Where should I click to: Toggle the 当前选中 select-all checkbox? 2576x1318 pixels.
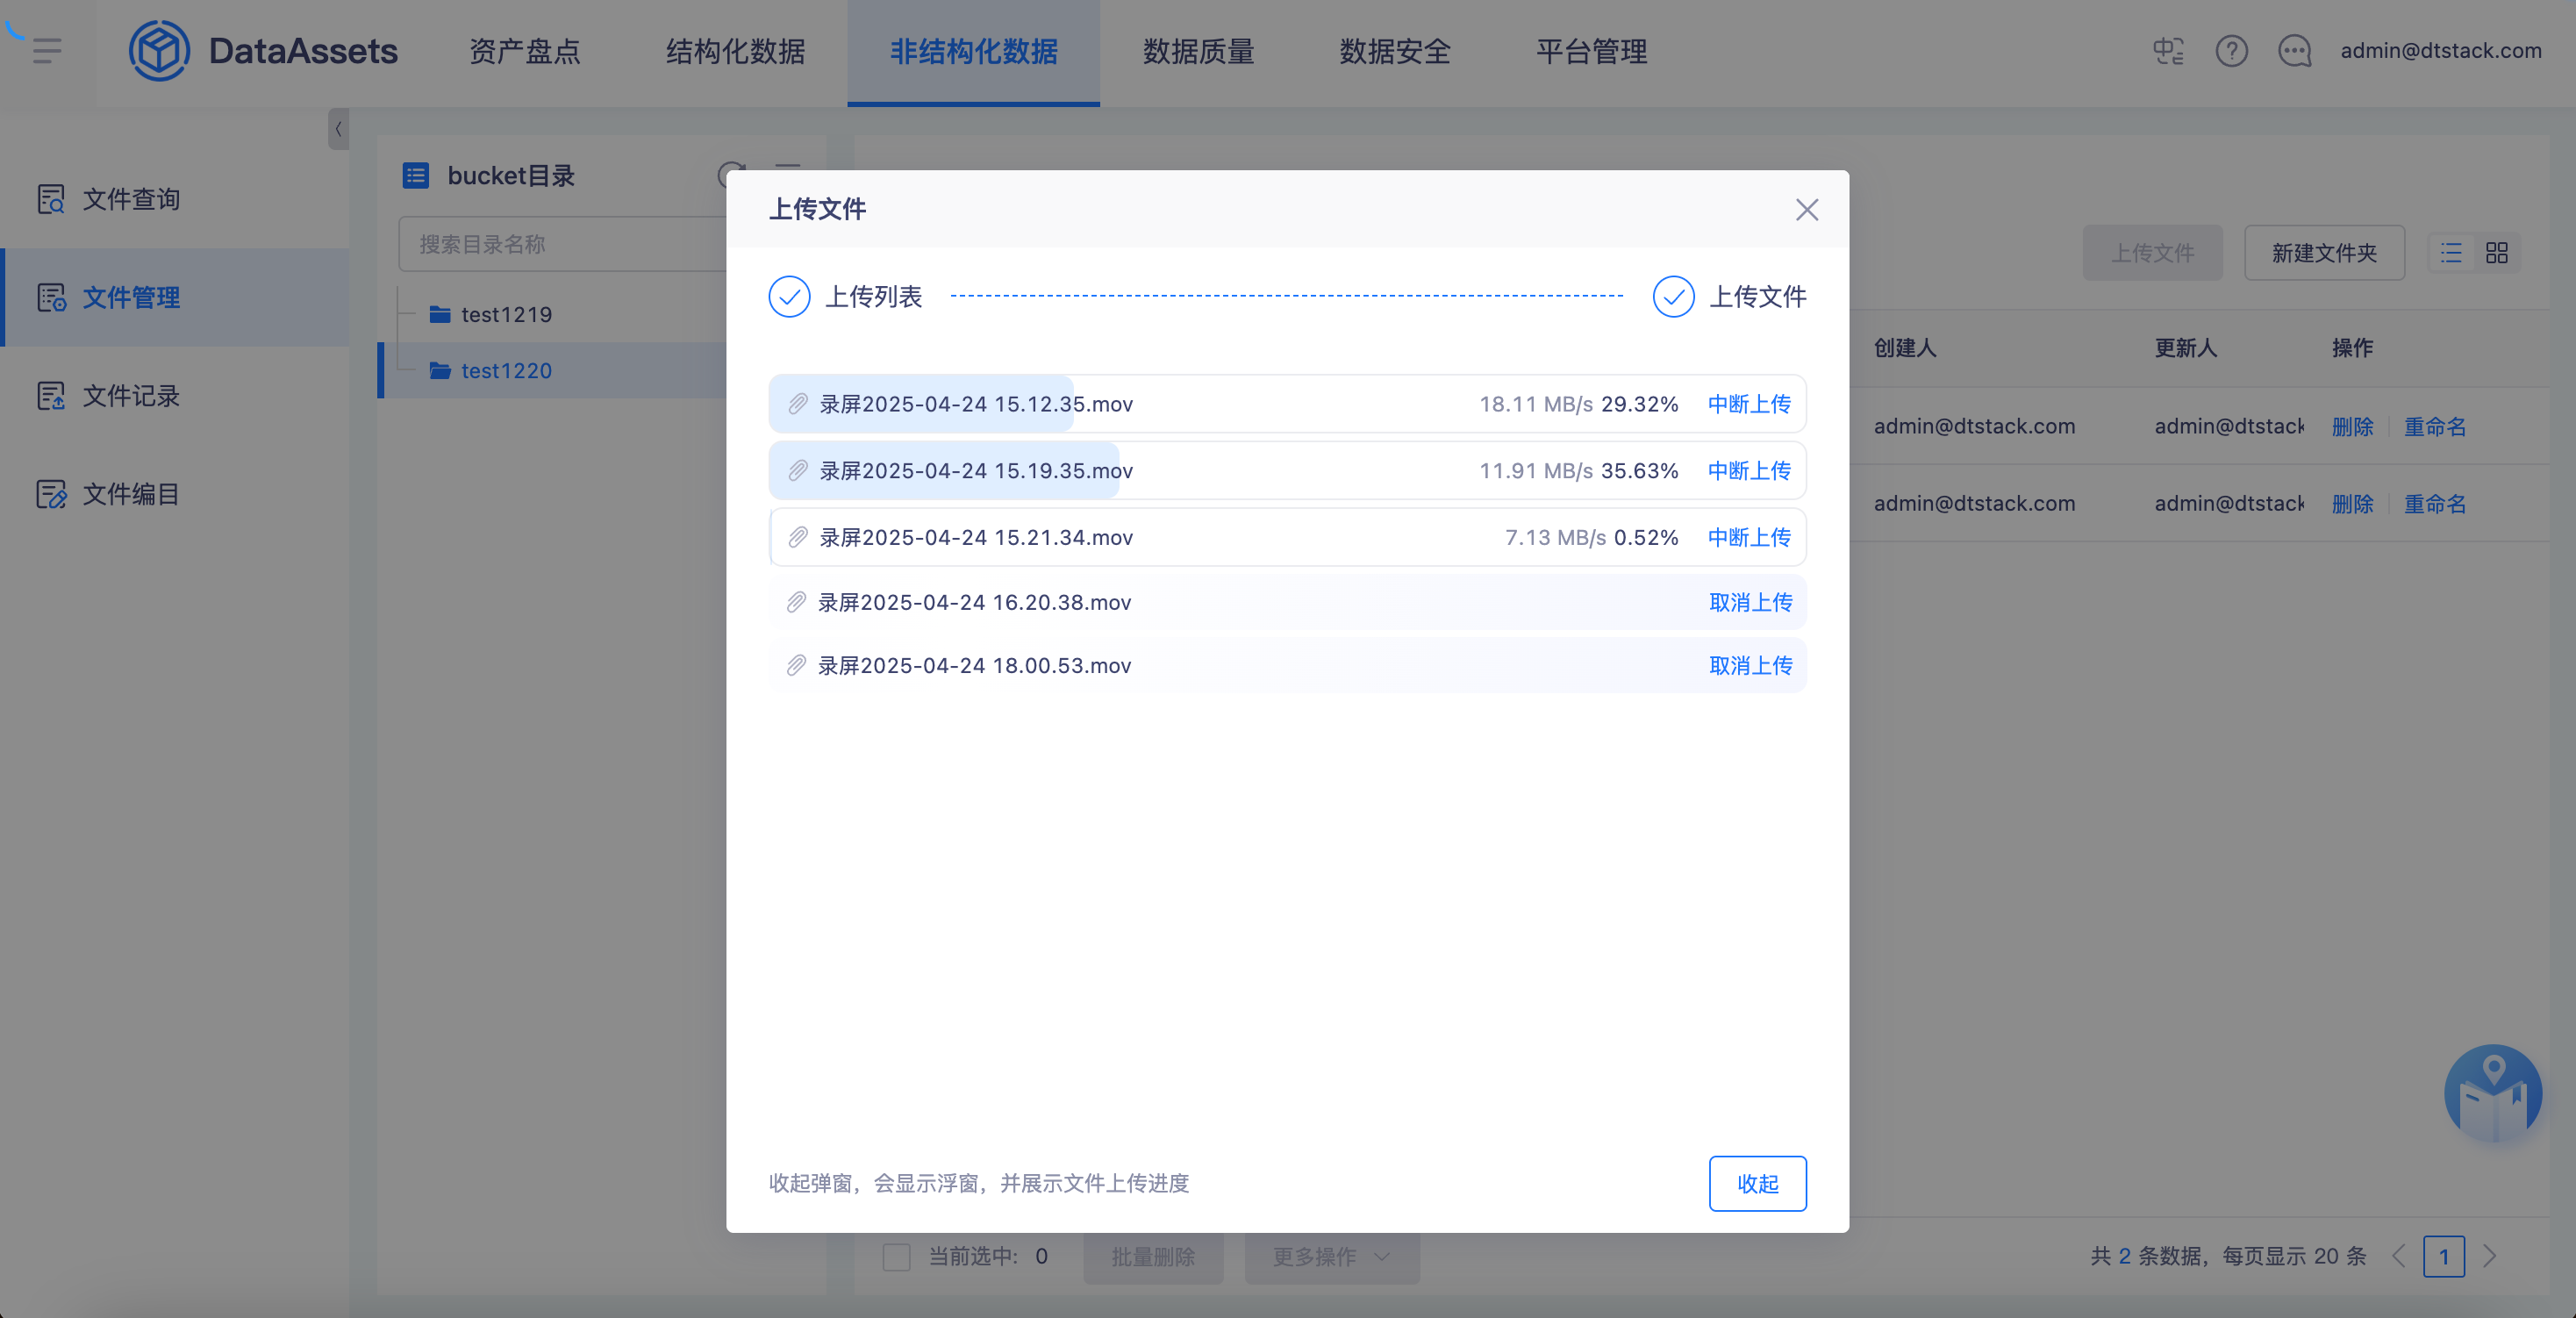tap(896, 1257)
